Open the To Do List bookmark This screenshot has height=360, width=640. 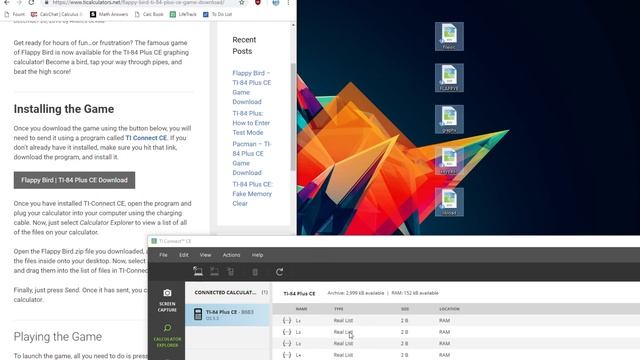click(218, 14)
